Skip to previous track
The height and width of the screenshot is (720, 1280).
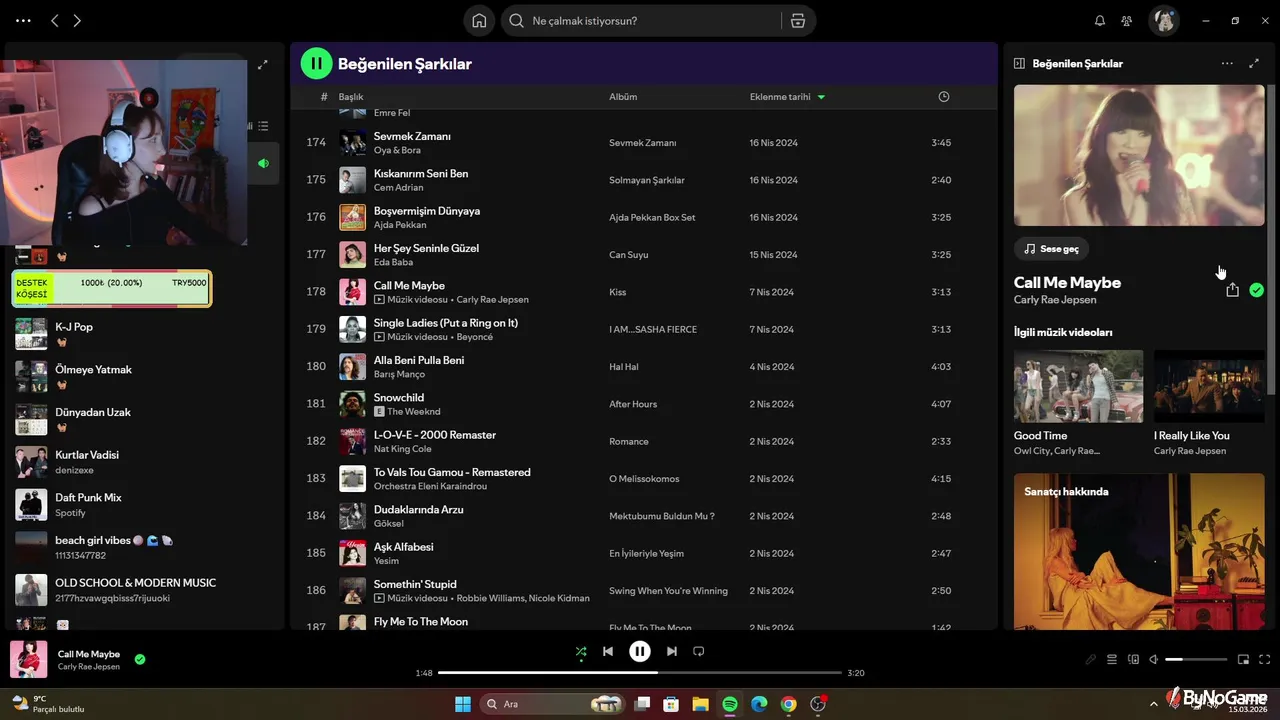[608, 651]
